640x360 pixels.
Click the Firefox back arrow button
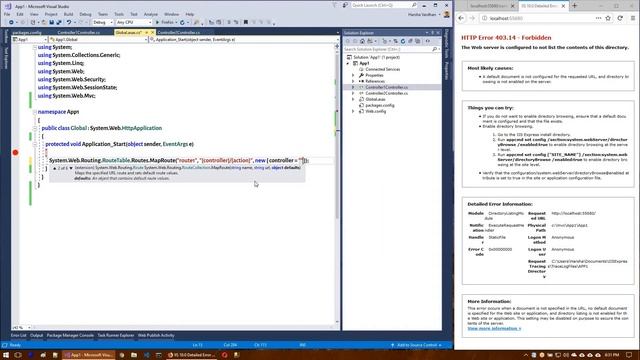pyautogui.click(x=461, y=18)
